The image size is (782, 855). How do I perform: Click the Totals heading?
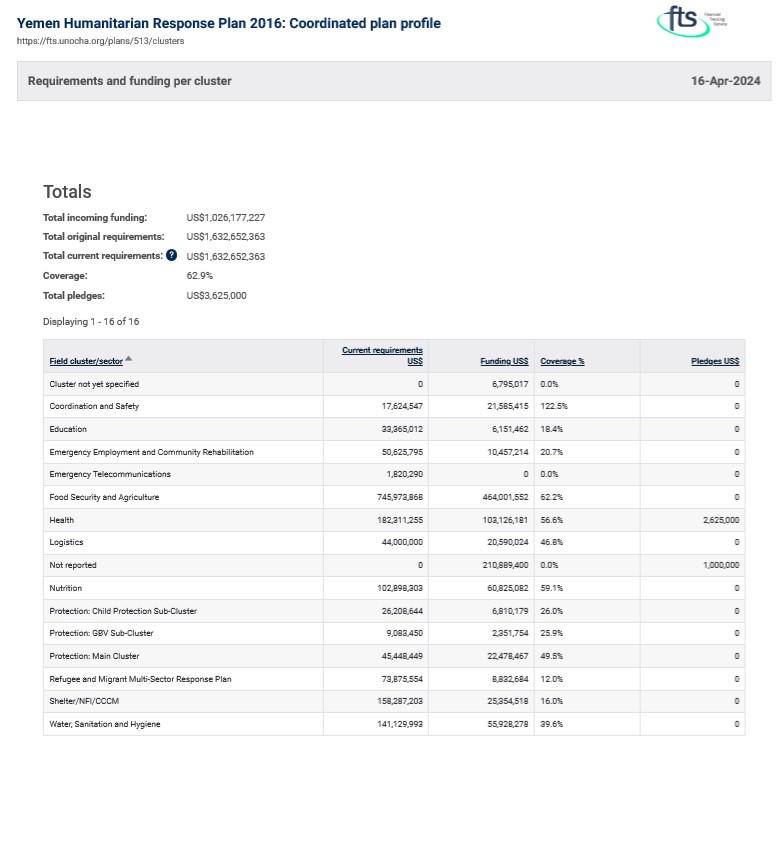(x=67, y=191)
